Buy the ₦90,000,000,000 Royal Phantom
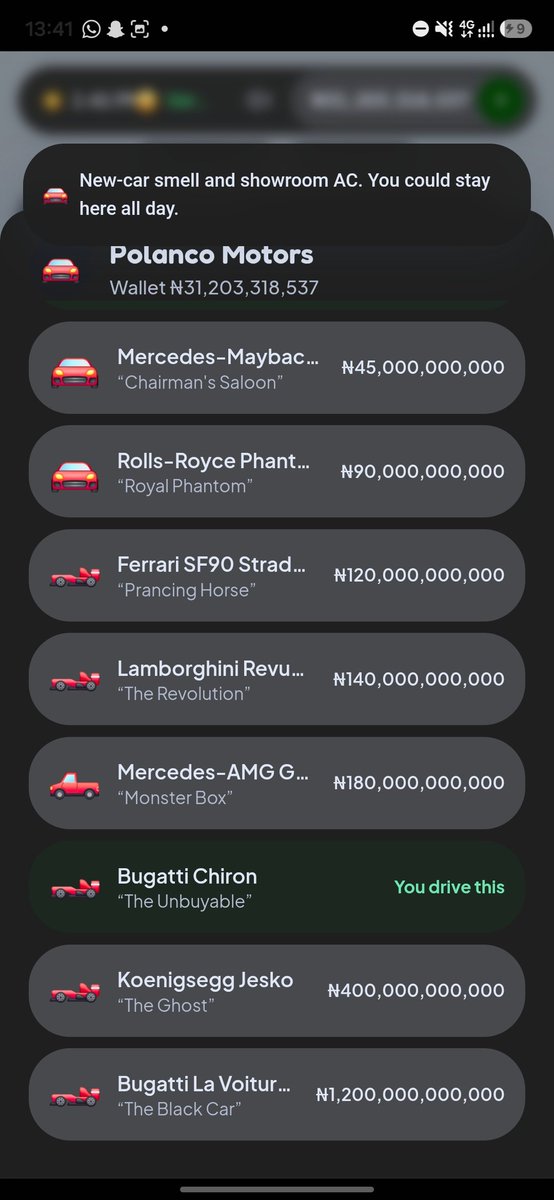The height and width of the screenshot is (1200, 554). click(277, 472)
